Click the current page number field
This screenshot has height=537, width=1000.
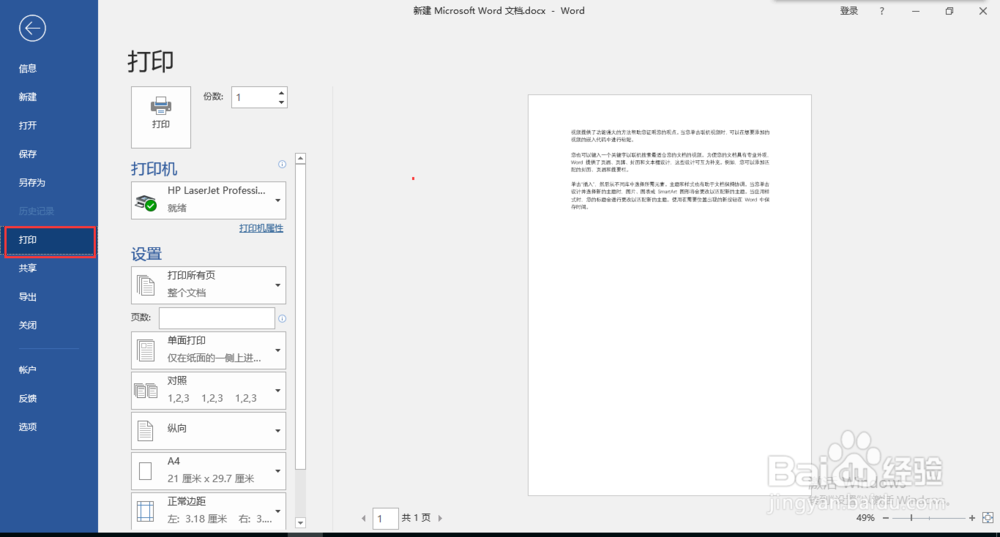point(385,519)
